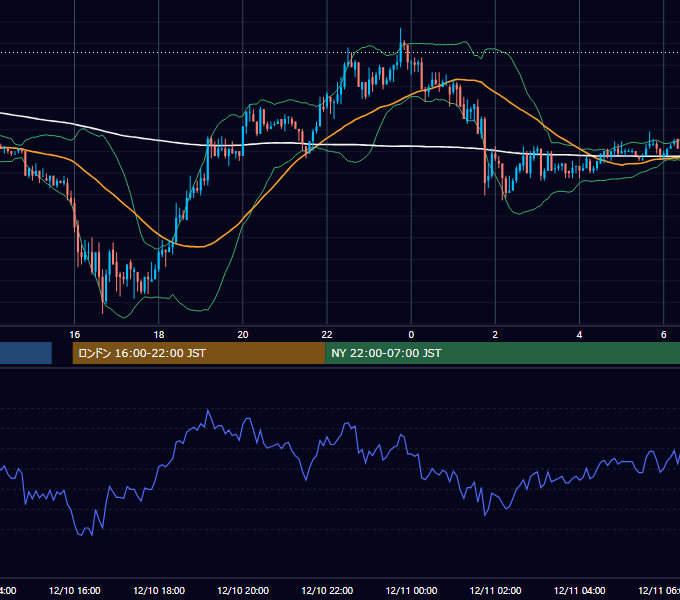Click the 0 hour label on price chart axis
The width and height of the screenshot is (680, 600).
coord(411,334)
